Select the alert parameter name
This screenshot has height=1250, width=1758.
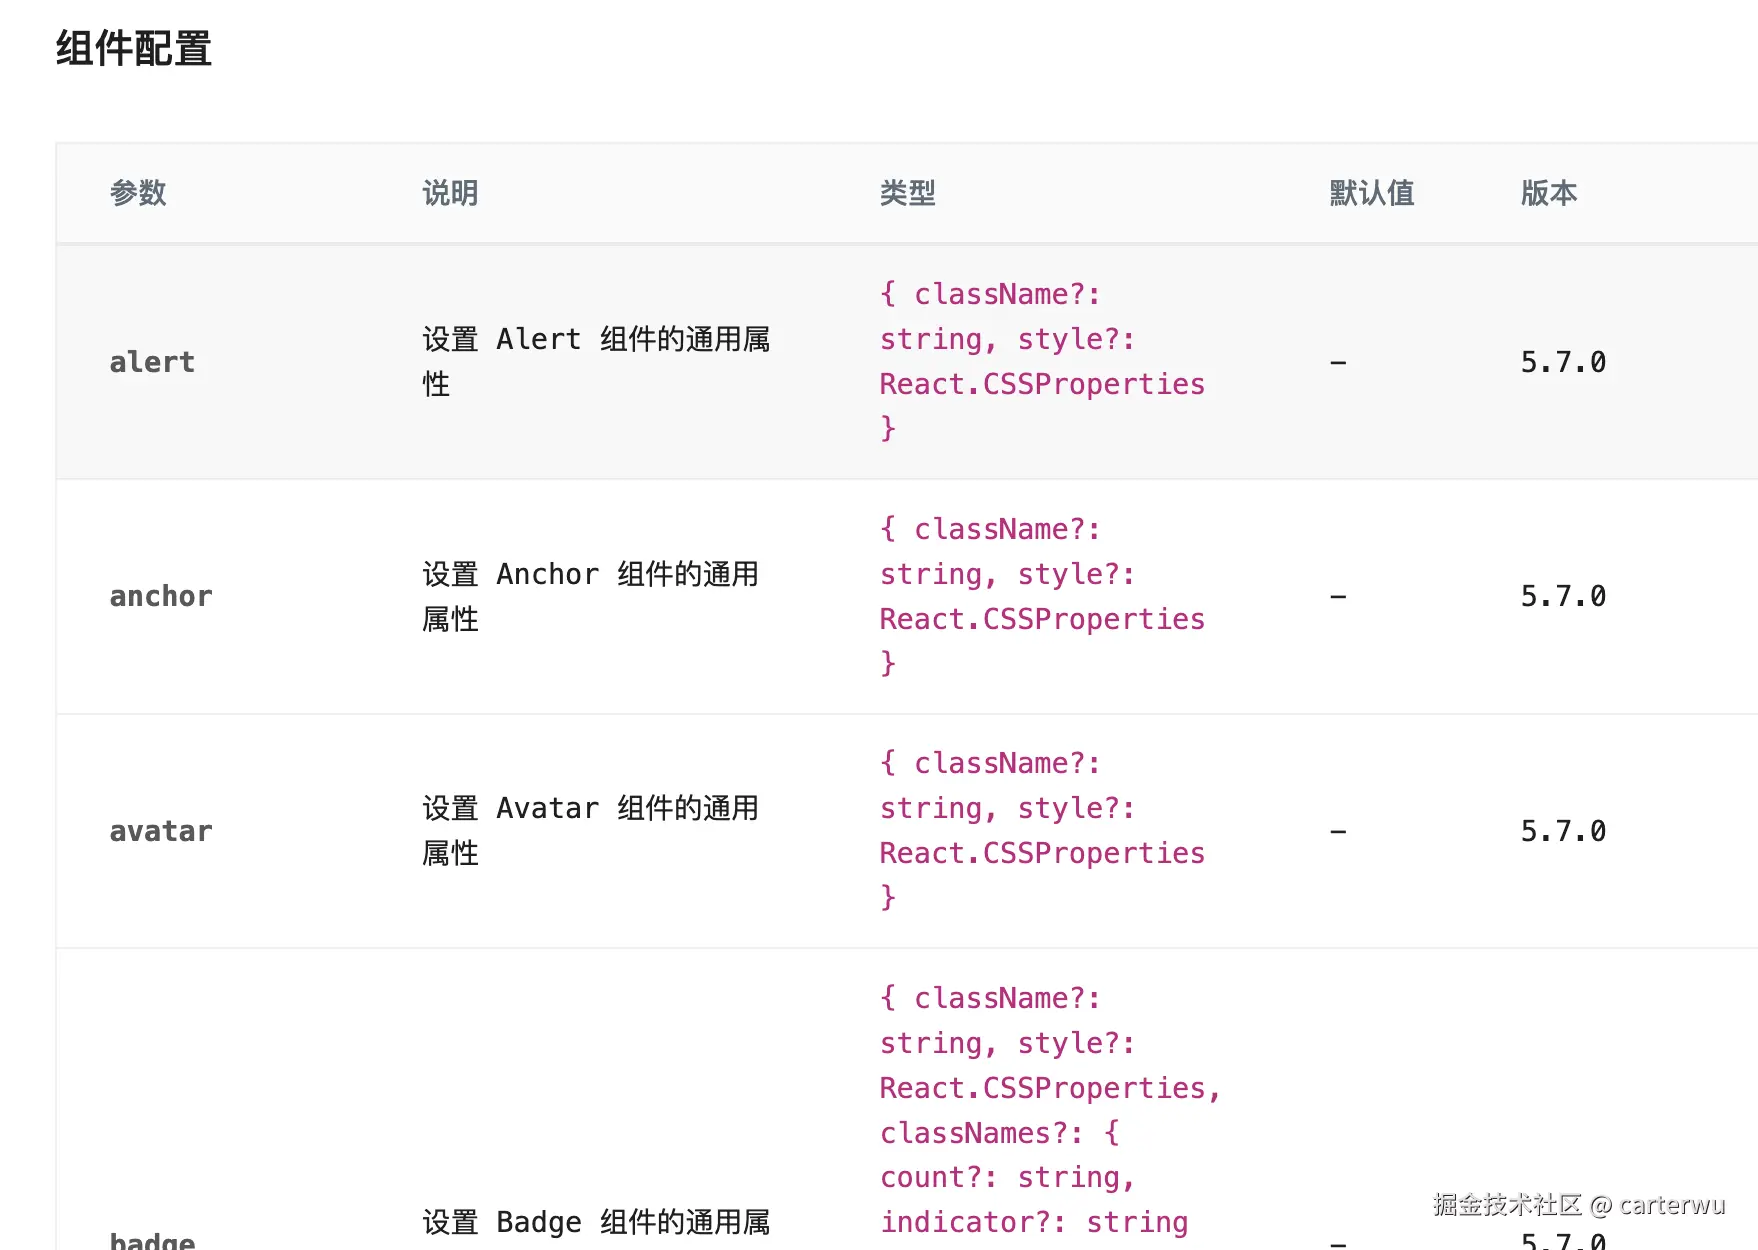click(152, 362)
